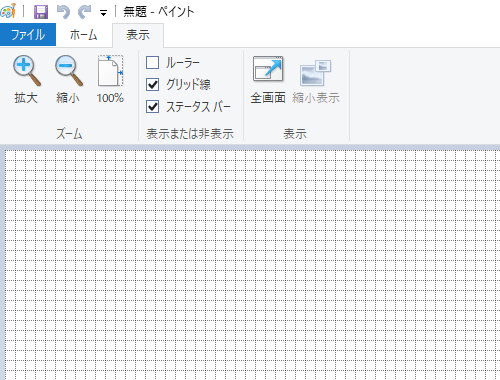Open the ファイル menu
The image size is (500, 380).
click(28, 35)
